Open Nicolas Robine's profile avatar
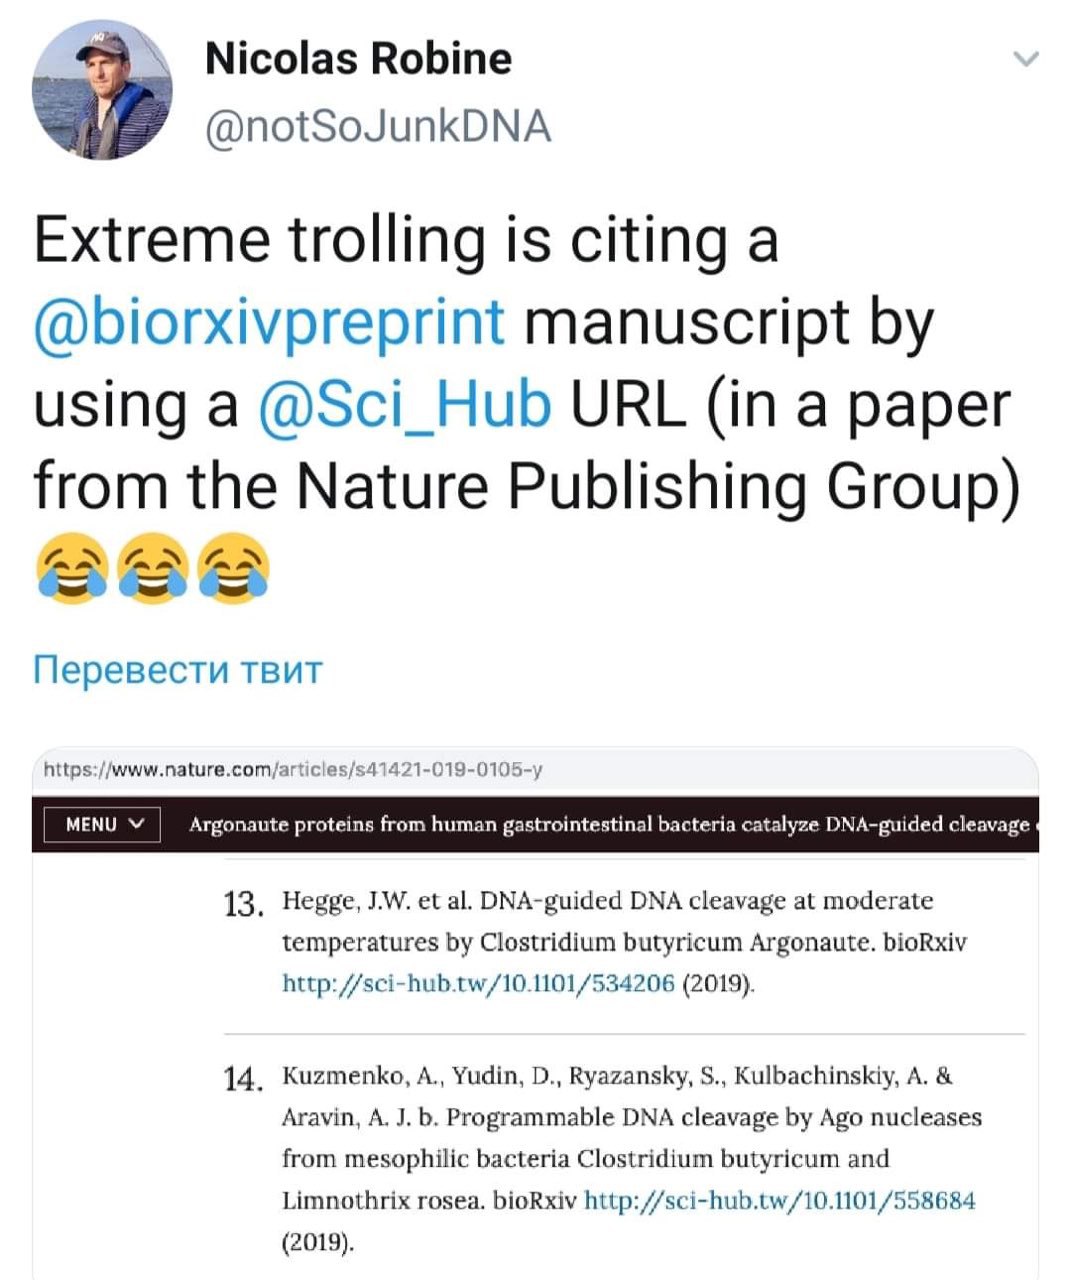1071x1280 pixels. [x=102, y=89]
